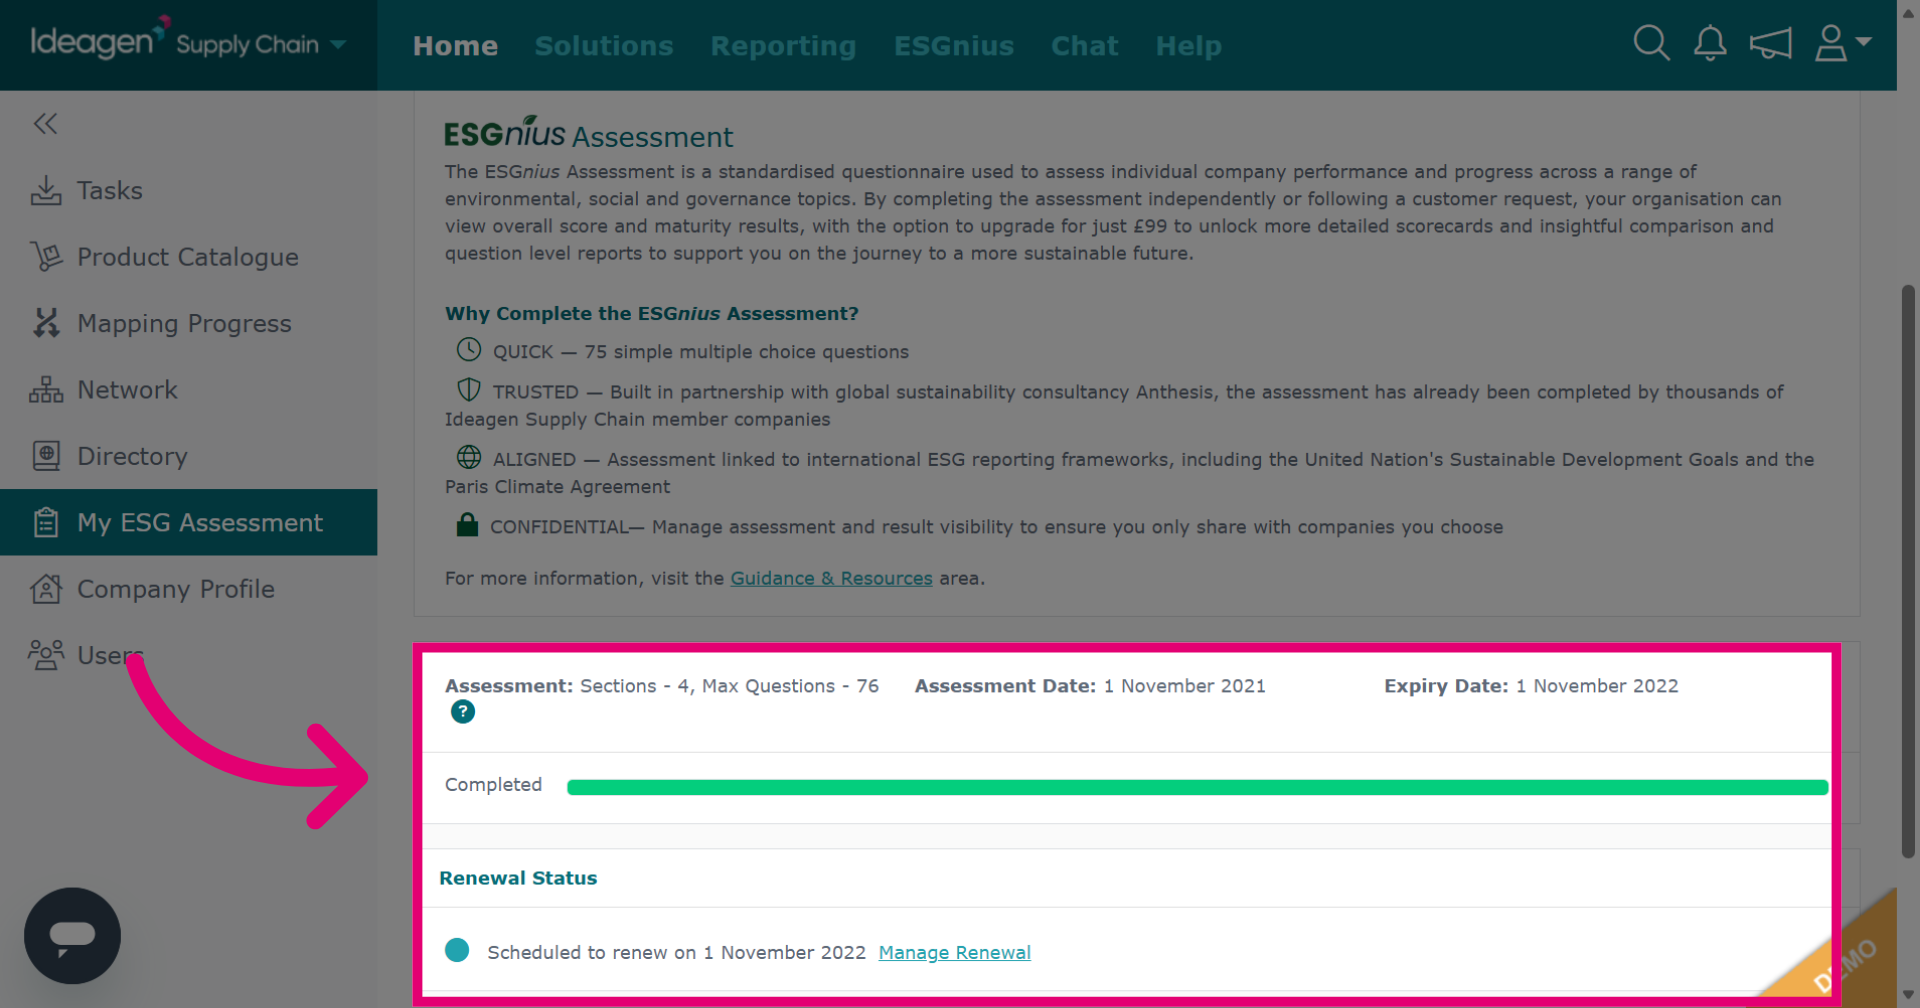Open the notifications bell
The width and height of the screenshot is (1920, 1008).
pyautogui.click(x=1710, y=43)
